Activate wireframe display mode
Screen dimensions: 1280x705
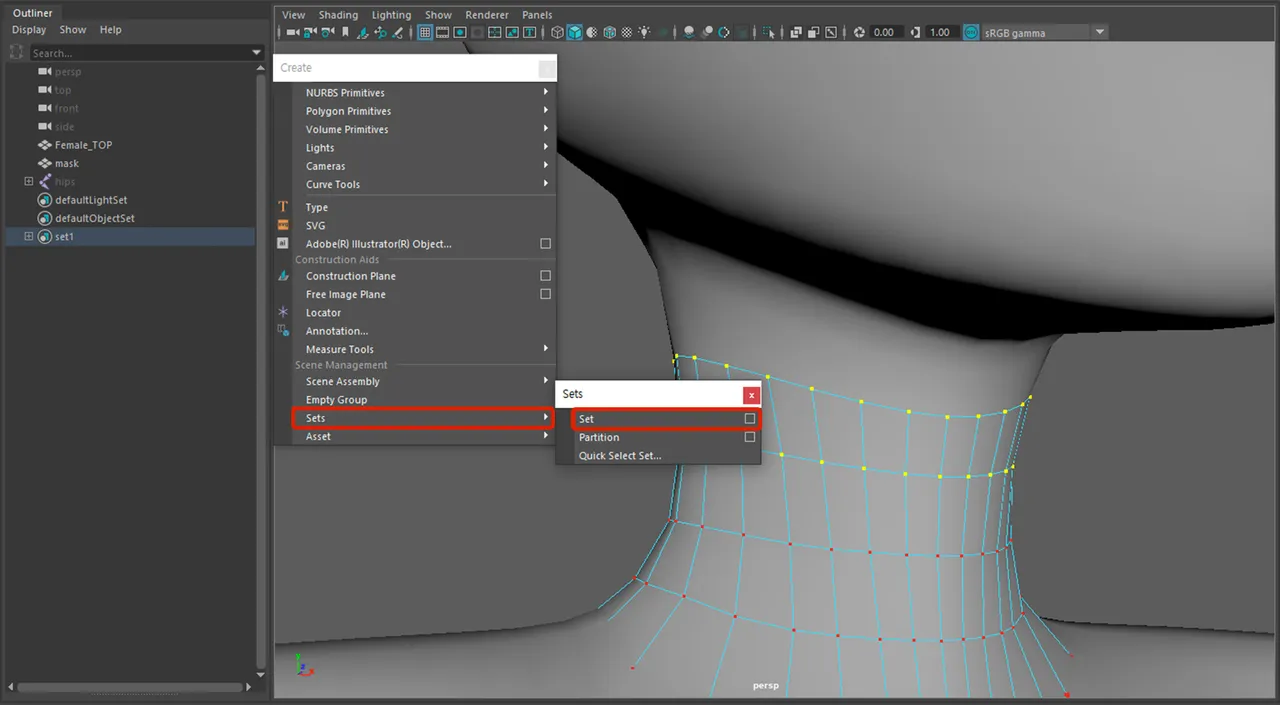pyautogui.click(x=557, y=32)
